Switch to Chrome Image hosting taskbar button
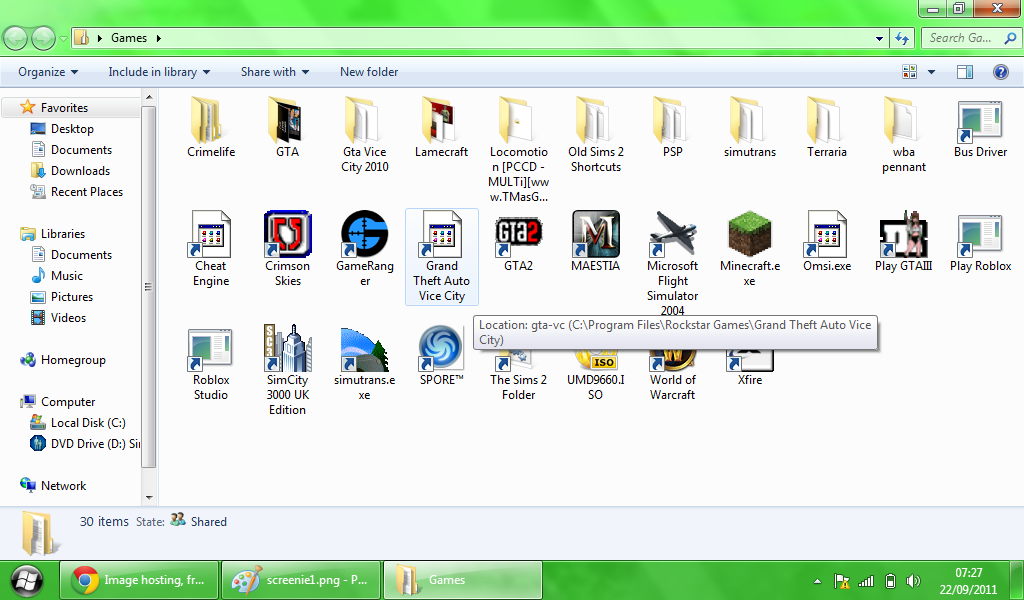 pos(137,580)
